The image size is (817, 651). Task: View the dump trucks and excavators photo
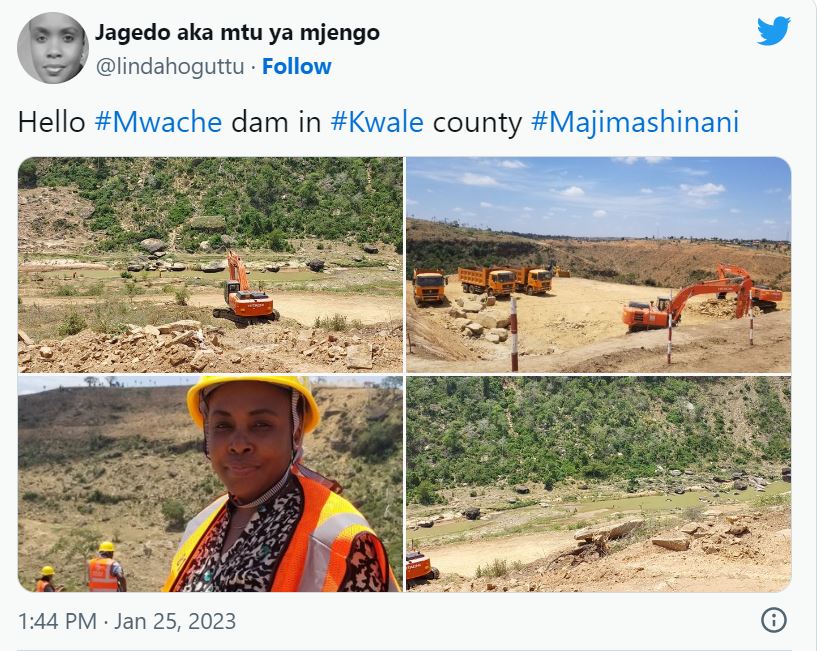coord(598,264)
